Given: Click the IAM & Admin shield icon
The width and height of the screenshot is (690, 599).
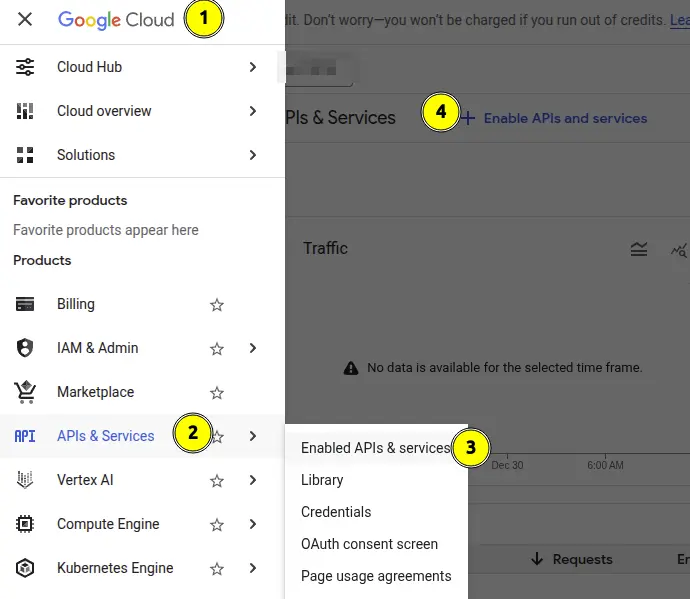Looking at the screenshot, I should [x=25, y=348].
